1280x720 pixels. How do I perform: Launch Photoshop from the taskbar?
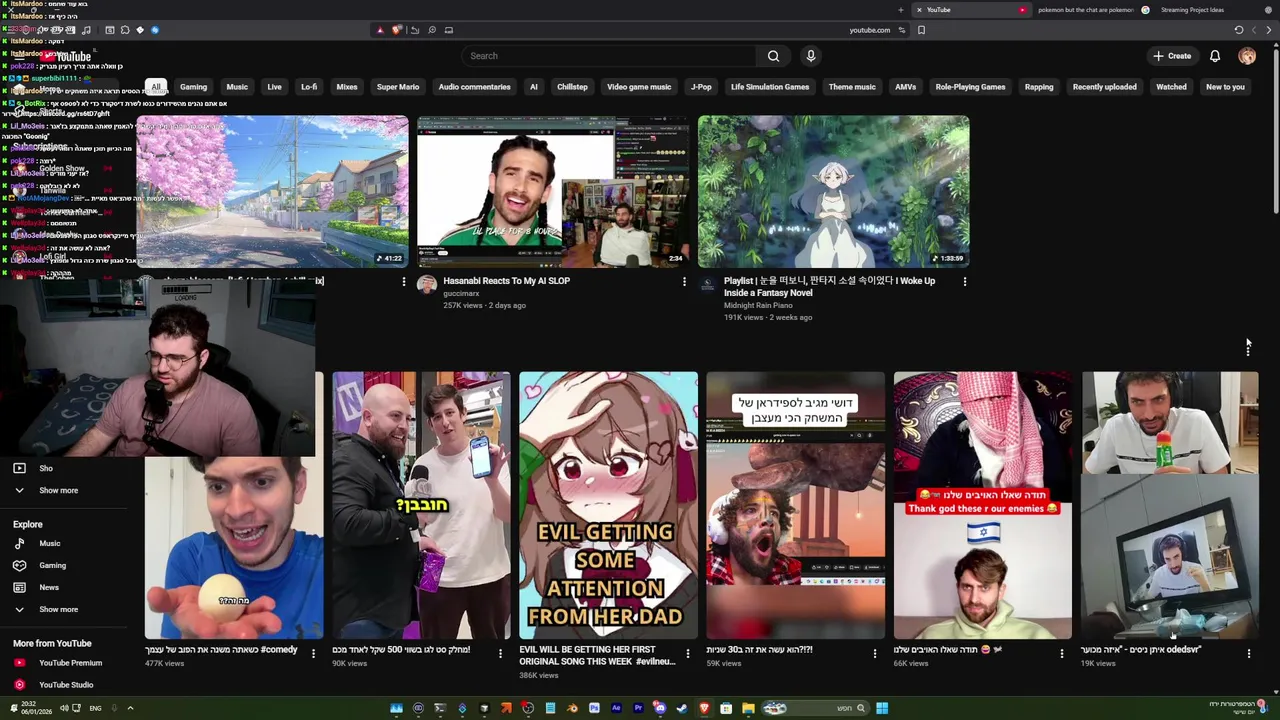(594, 708)
